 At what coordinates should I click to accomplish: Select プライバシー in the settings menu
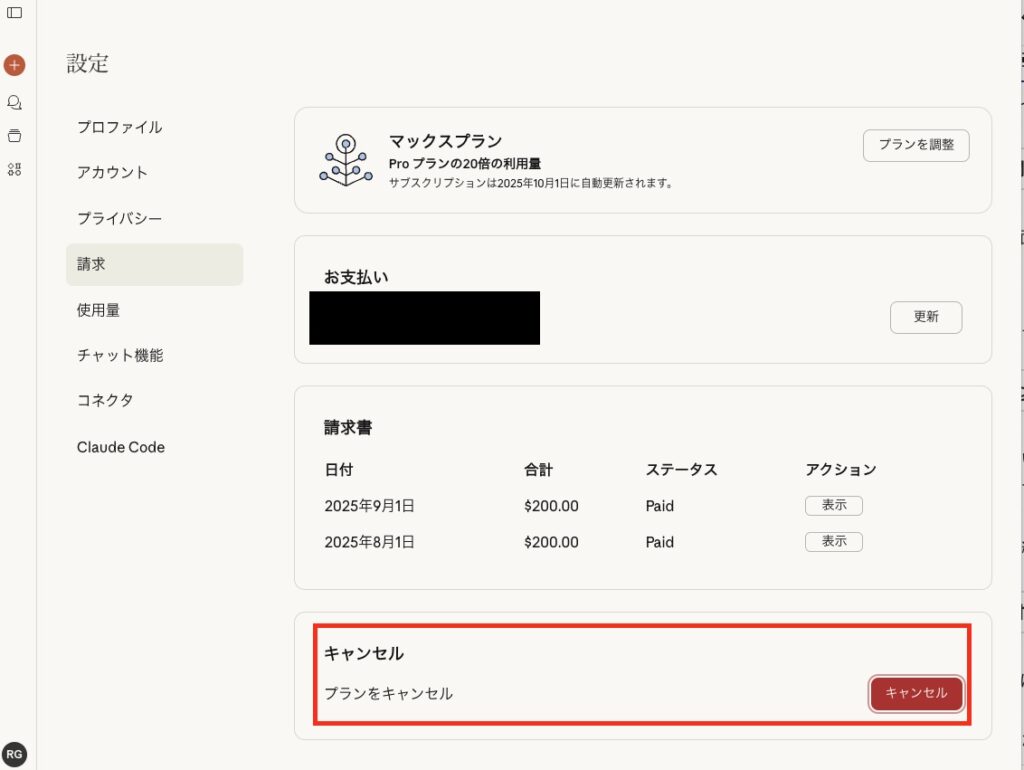119,218
